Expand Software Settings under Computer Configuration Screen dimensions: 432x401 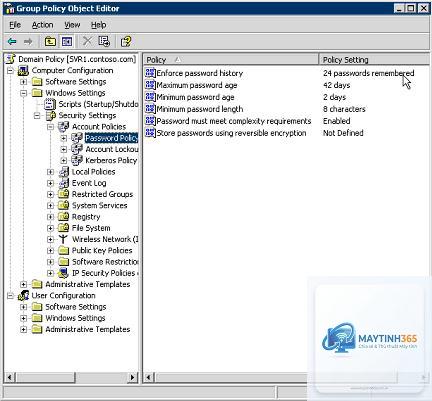tap(23, 82)
